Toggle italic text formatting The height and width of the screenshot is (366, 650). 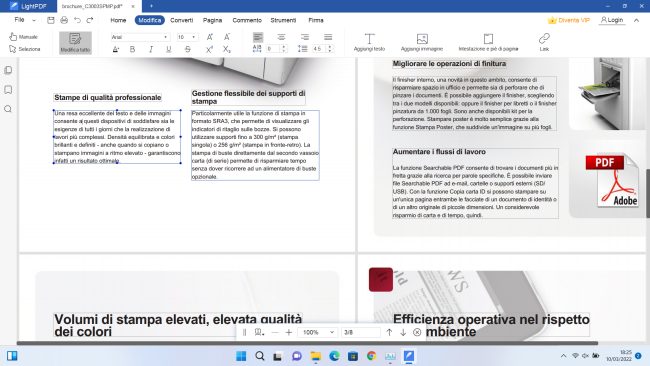pos(151,49)
